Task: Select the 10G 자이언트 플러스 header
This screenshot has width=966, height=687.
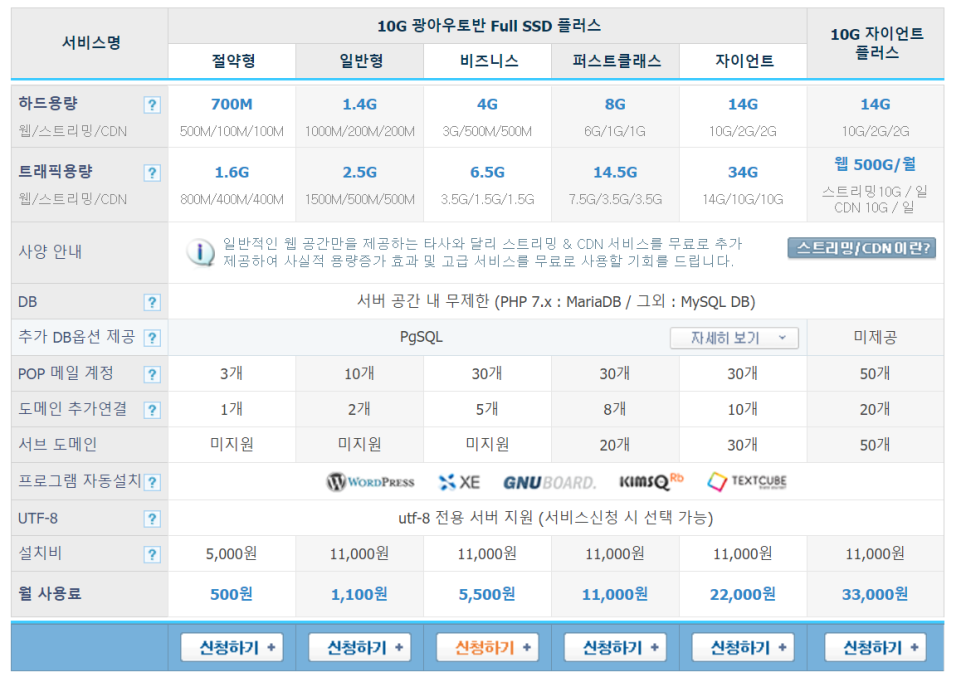Action: coord(875,43)
